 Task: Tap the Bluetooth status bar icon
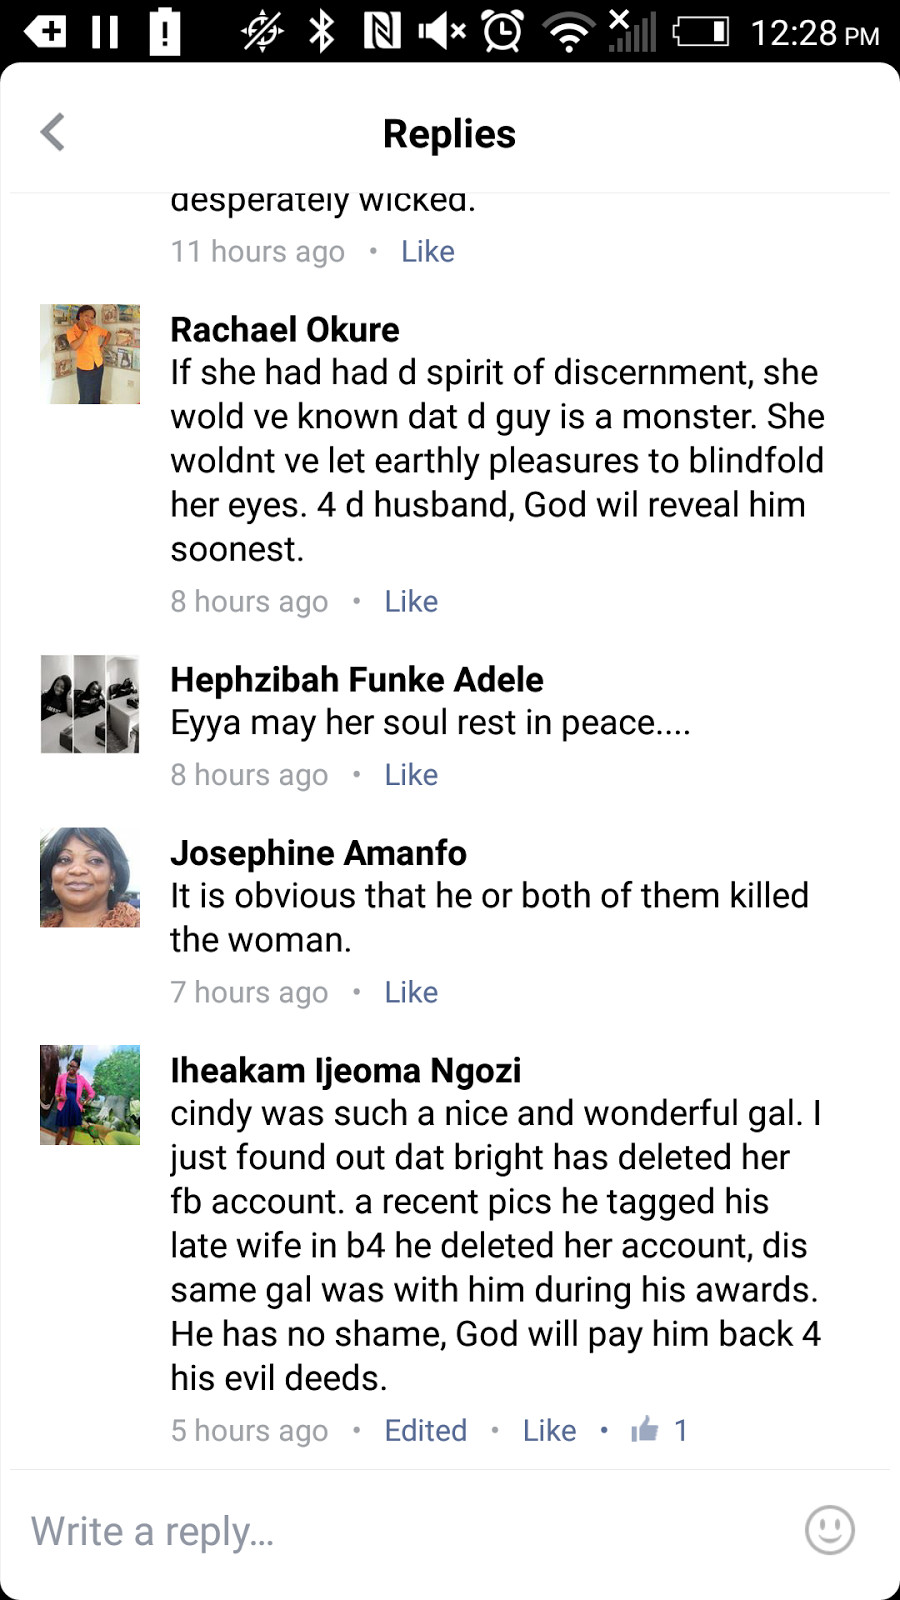tap(321, 32)
